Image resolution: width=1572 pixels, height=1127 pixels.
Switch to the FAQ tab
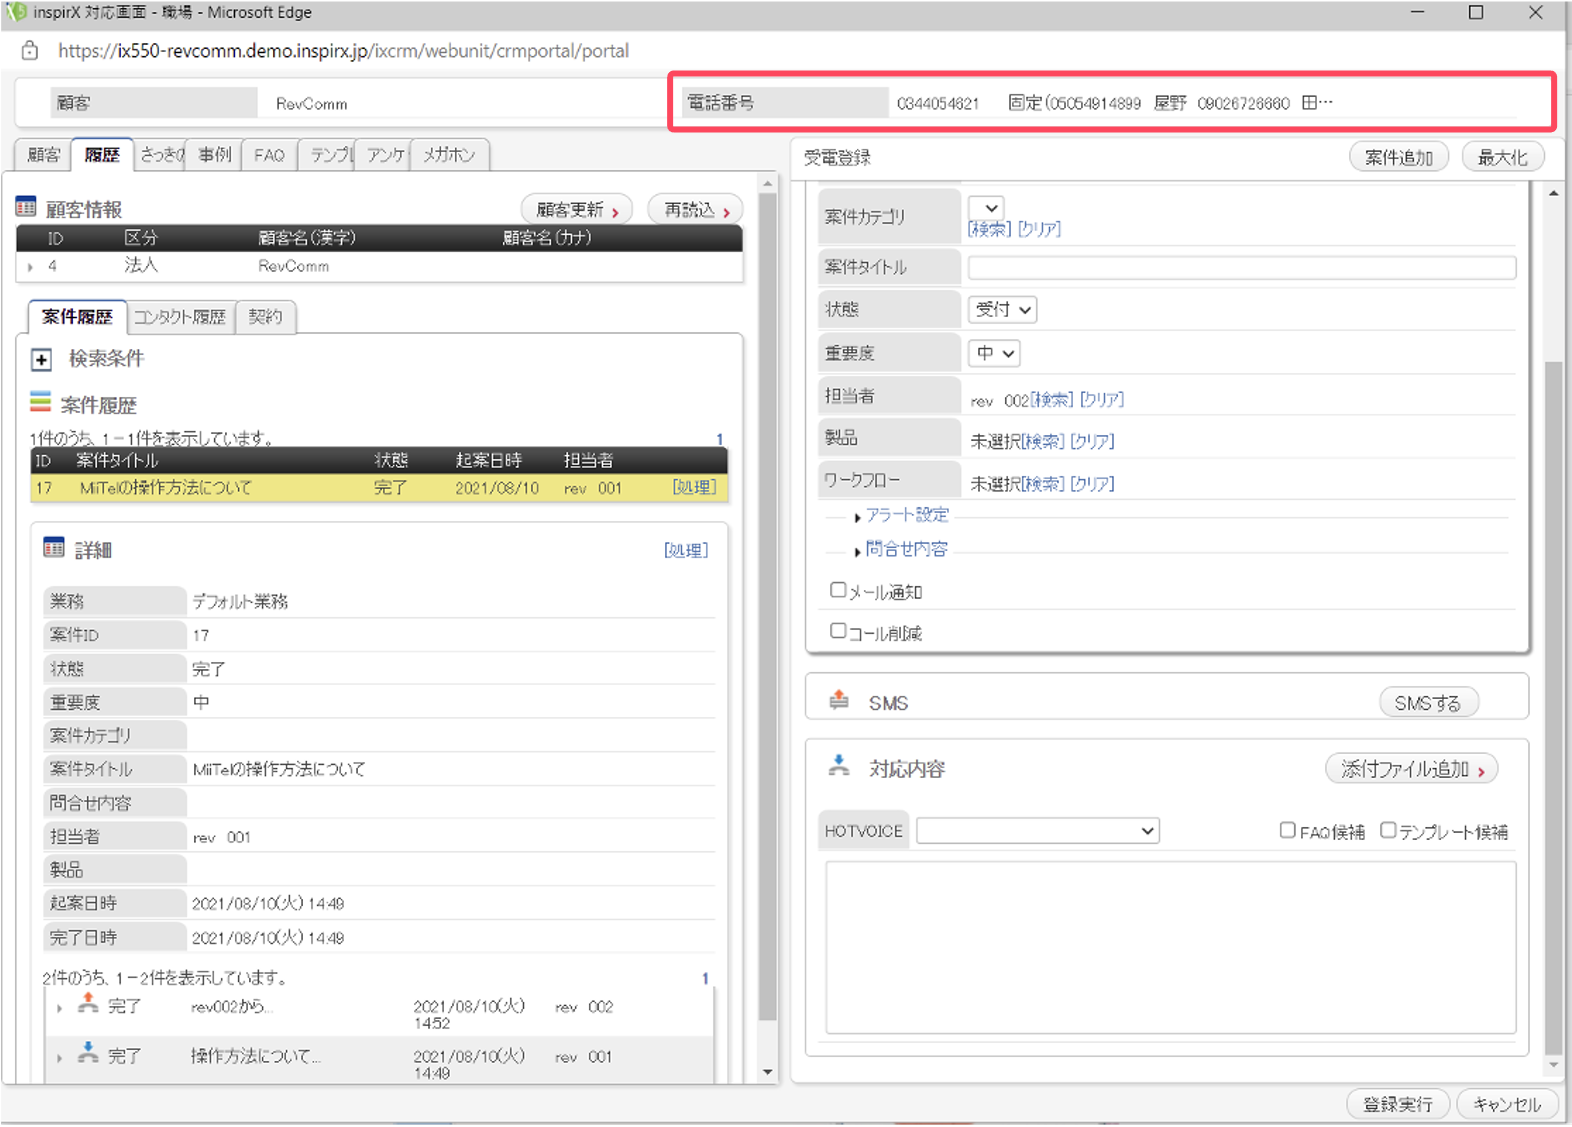tap(269, 155)
